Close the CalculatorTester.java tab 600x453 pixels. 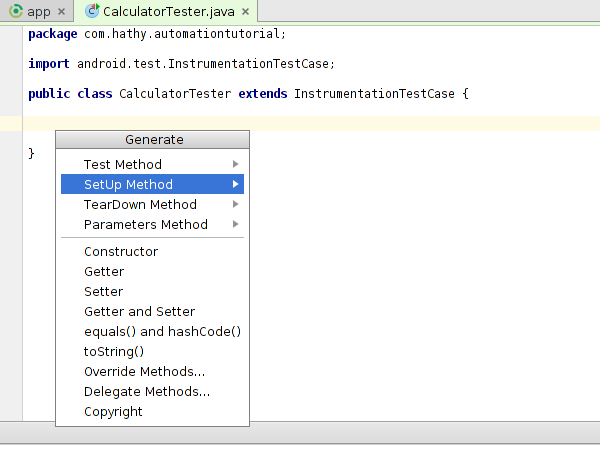click(243, 12)
